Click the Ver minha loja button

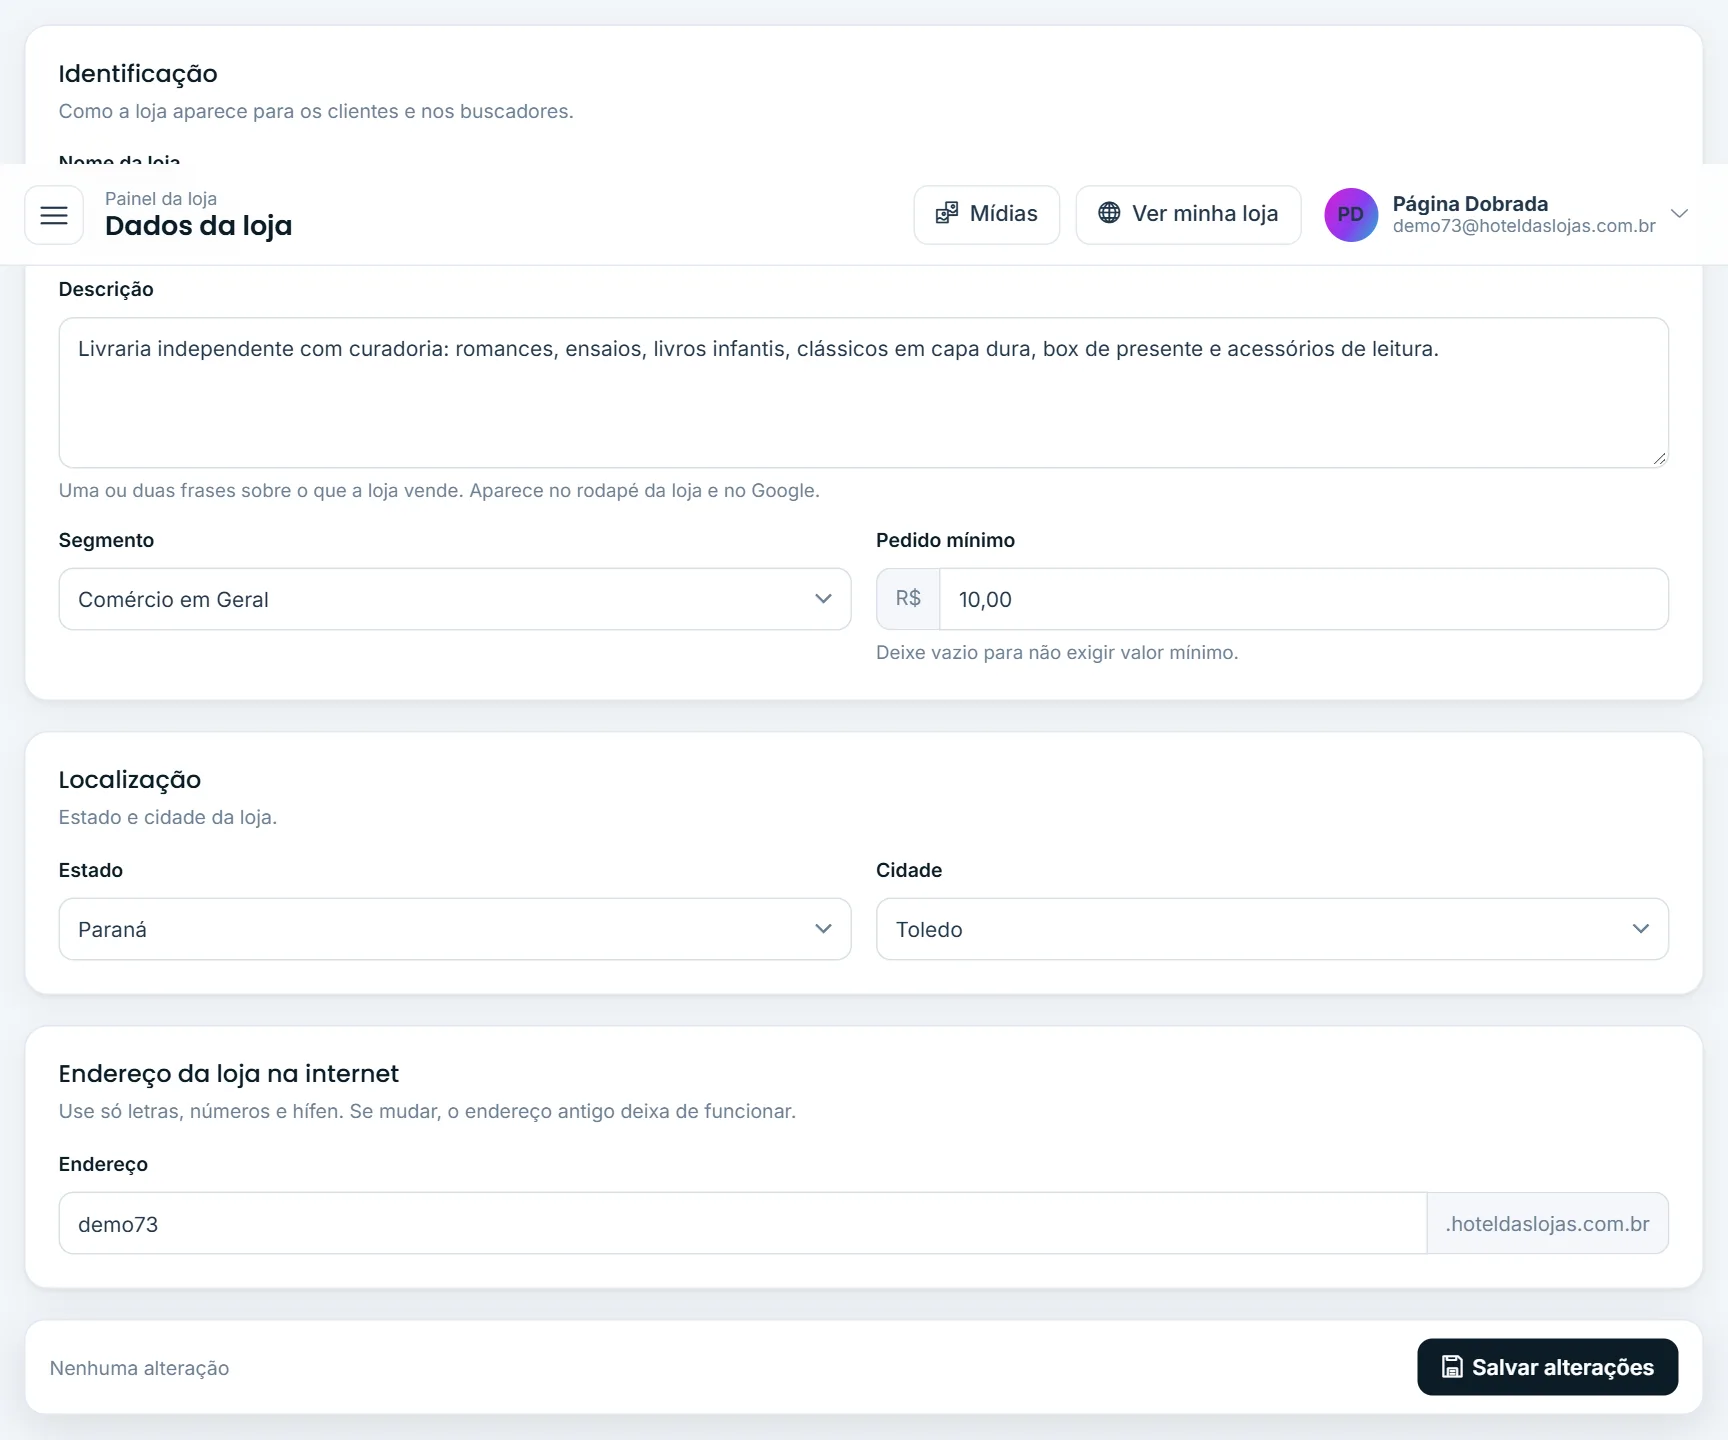[1188, 214]
